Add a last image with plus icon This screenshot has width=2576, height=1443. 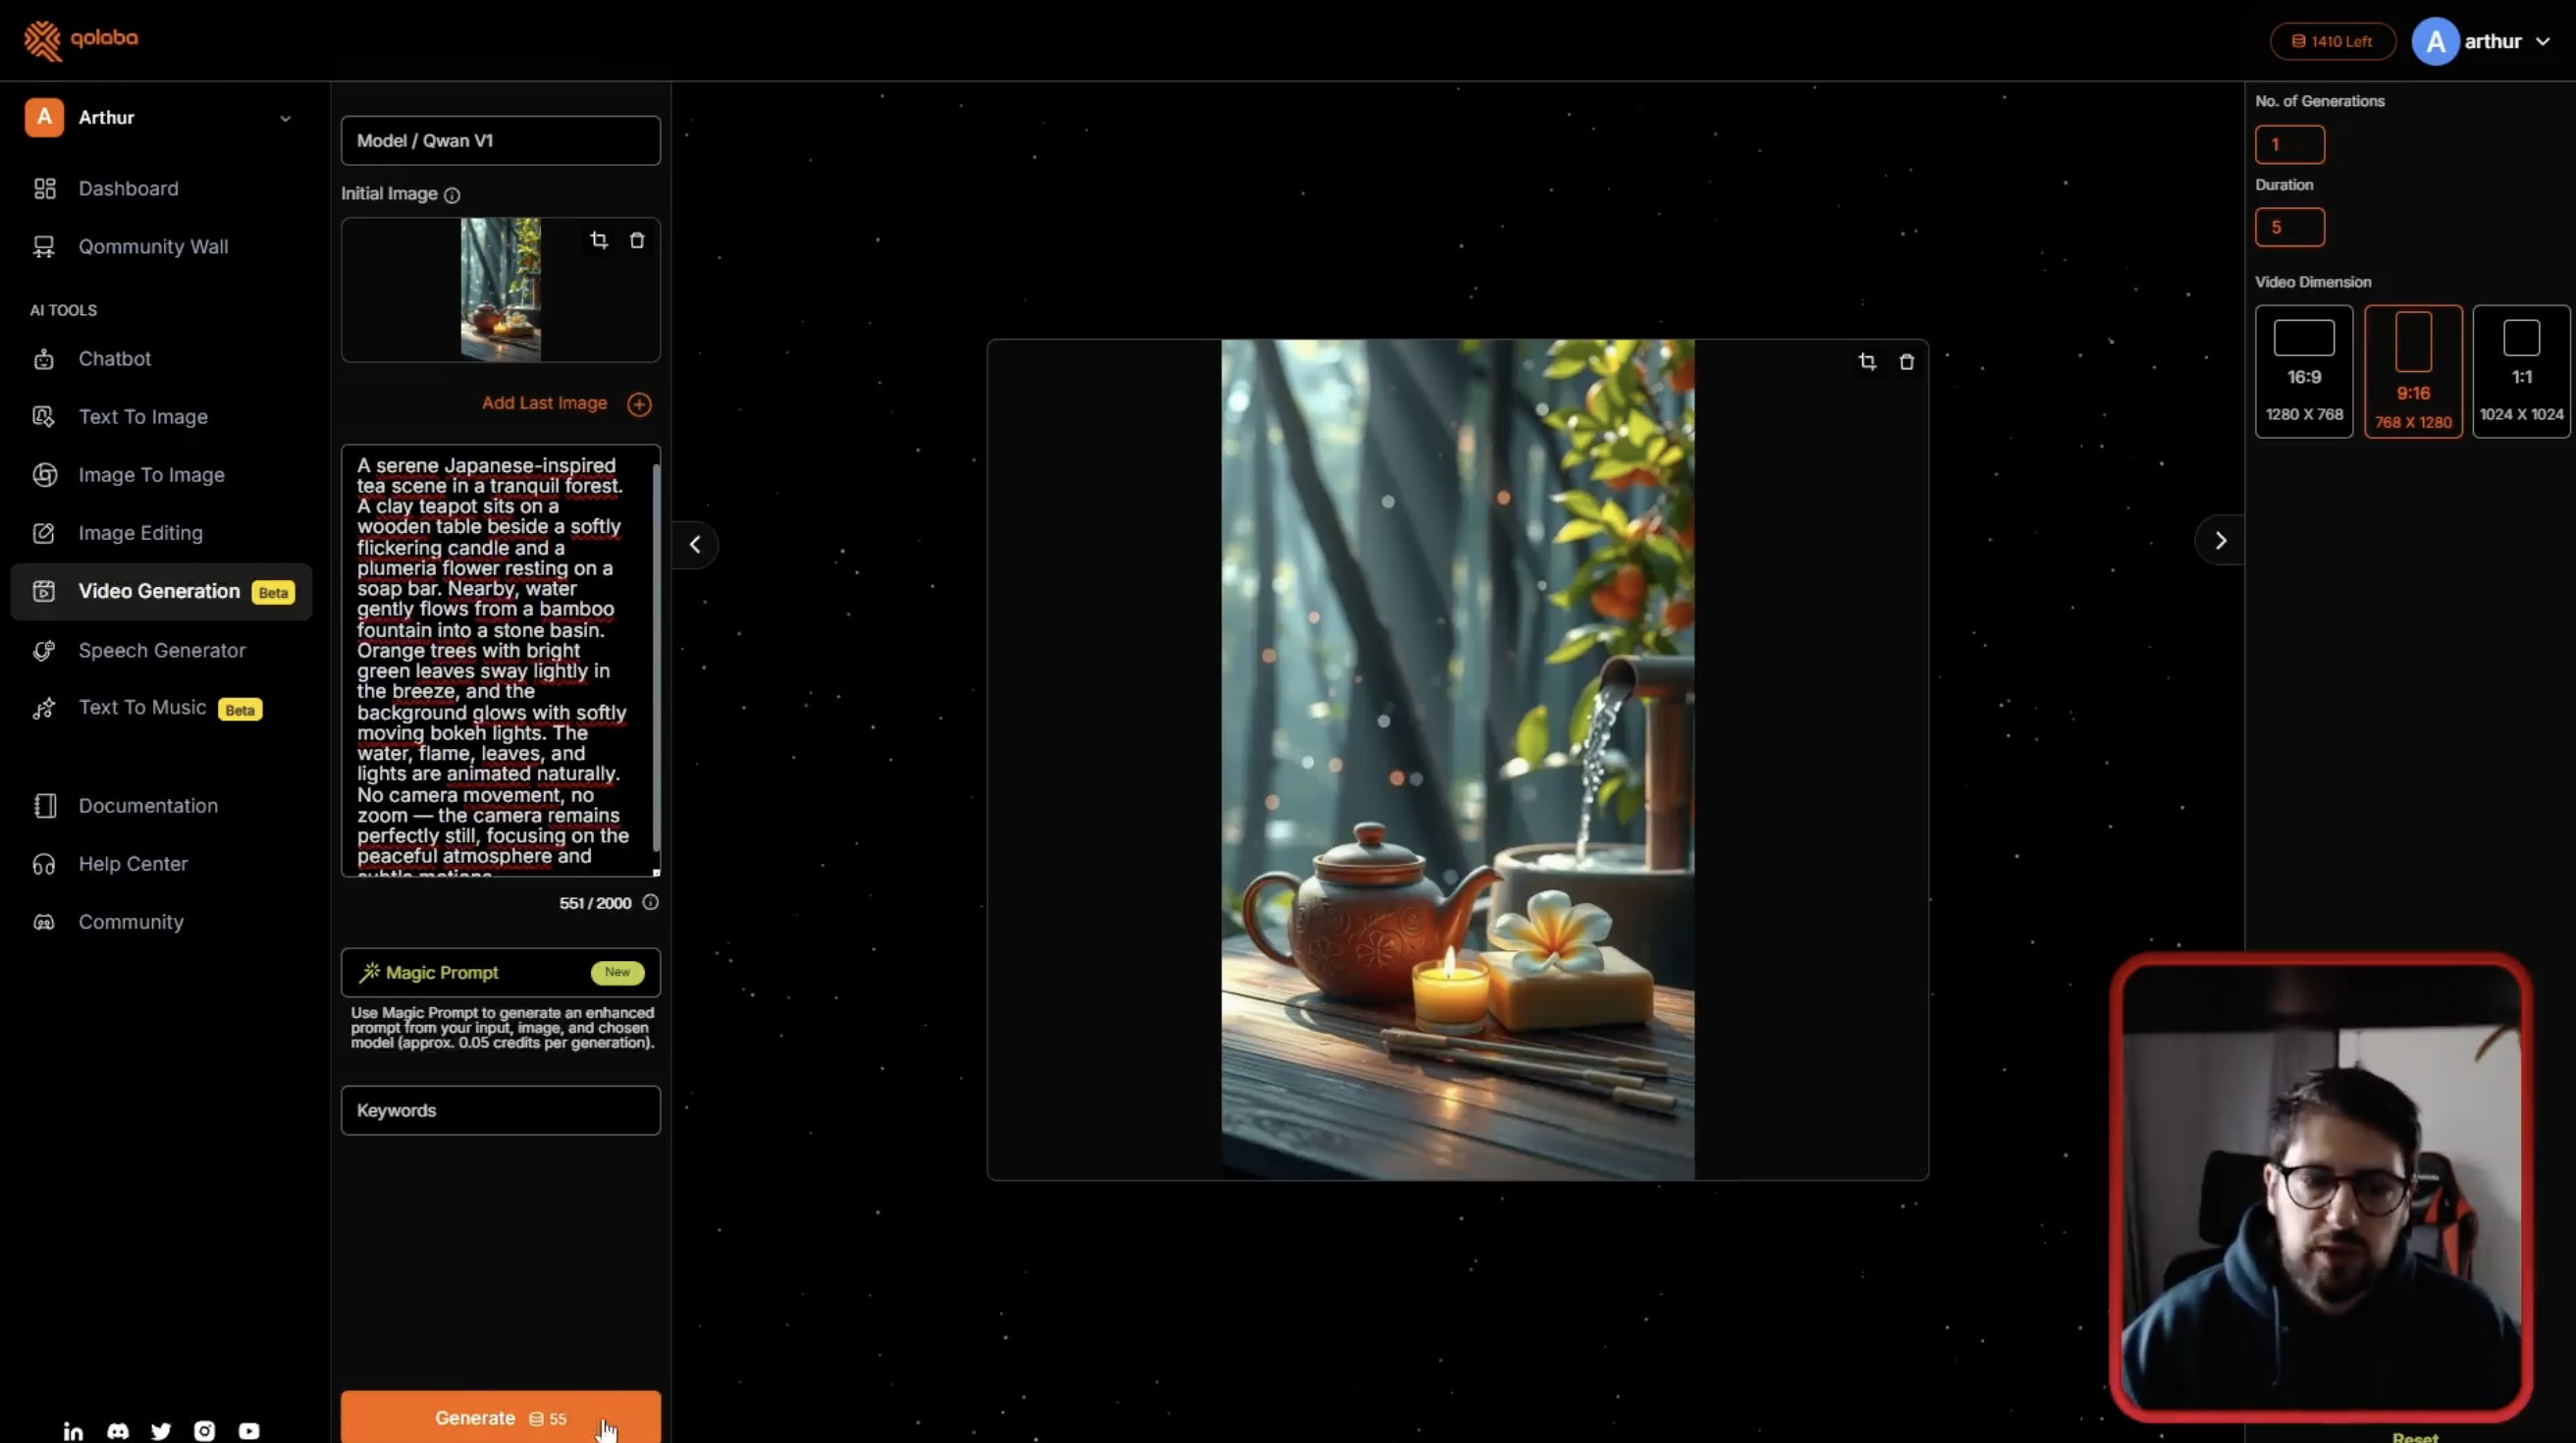pyautogui.click(x=639, y=404)
